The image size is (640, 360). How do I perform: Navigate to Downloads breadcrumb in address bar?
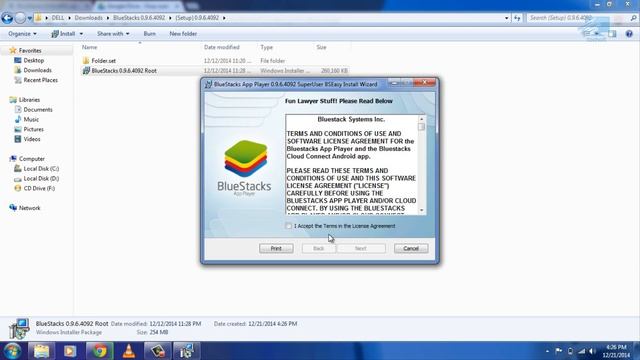pos(89,18)
